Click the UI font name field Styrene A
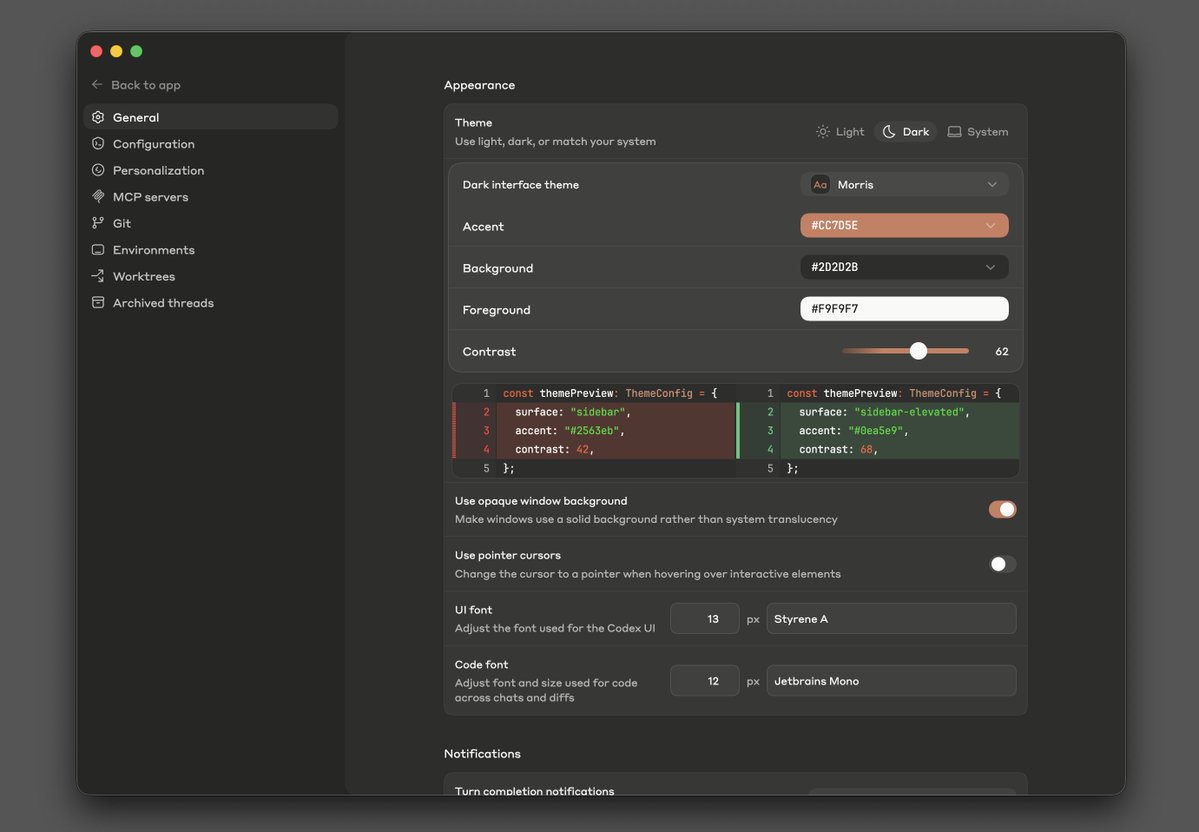The image size is (1199, 832). [891, 619]
